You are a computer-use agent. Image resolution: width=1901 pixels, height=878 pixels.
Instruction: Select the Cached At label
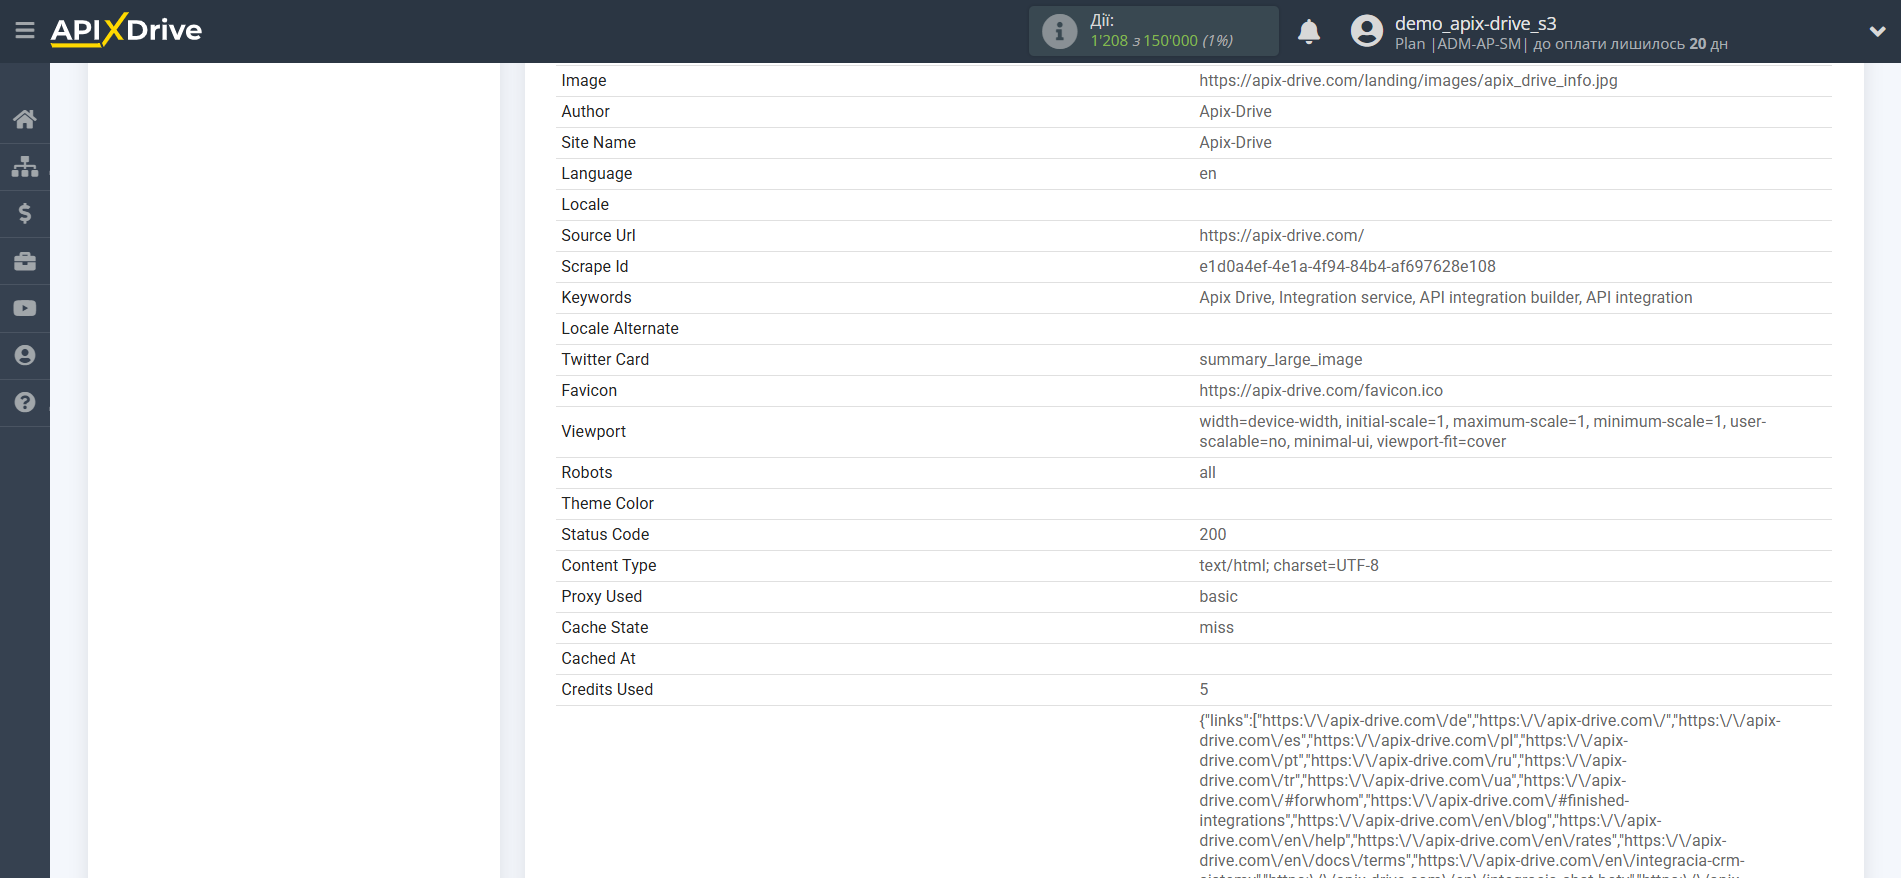tap(598, 659)
